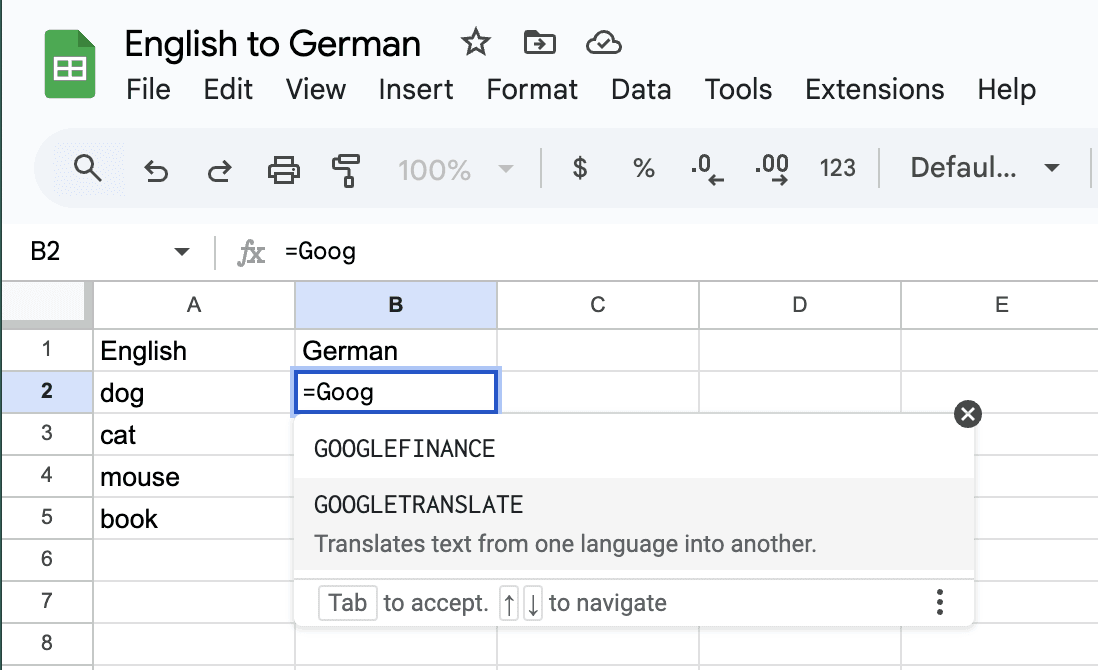Check the cloud save status icon

point(603,43)
